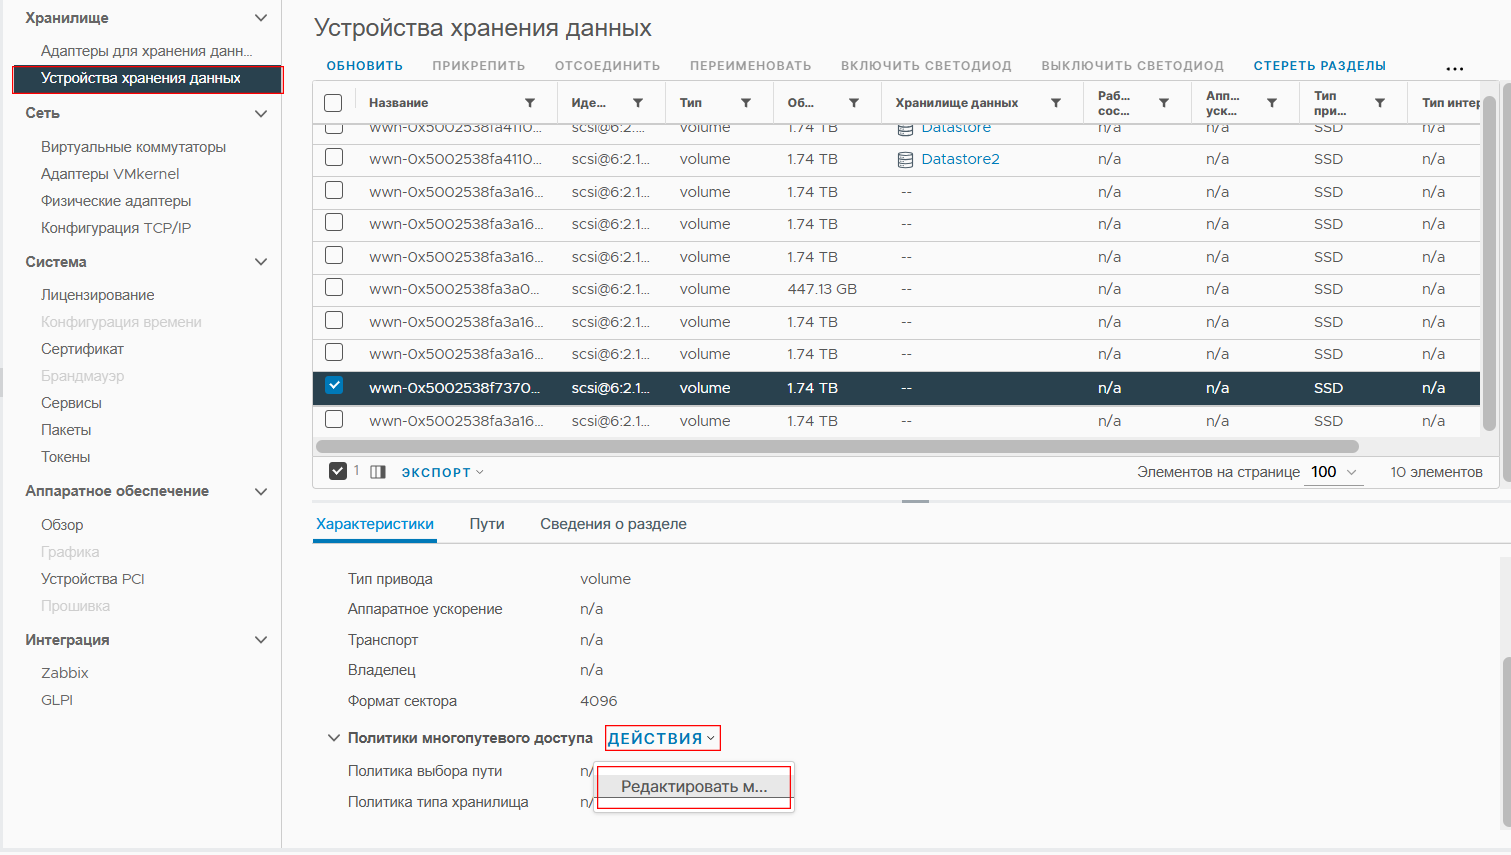This screenshot has height=855, width=1511.
Task: Check the last row wwn-0x5002538fa3a16 checkbox
Action: click(x=334, y=420)
